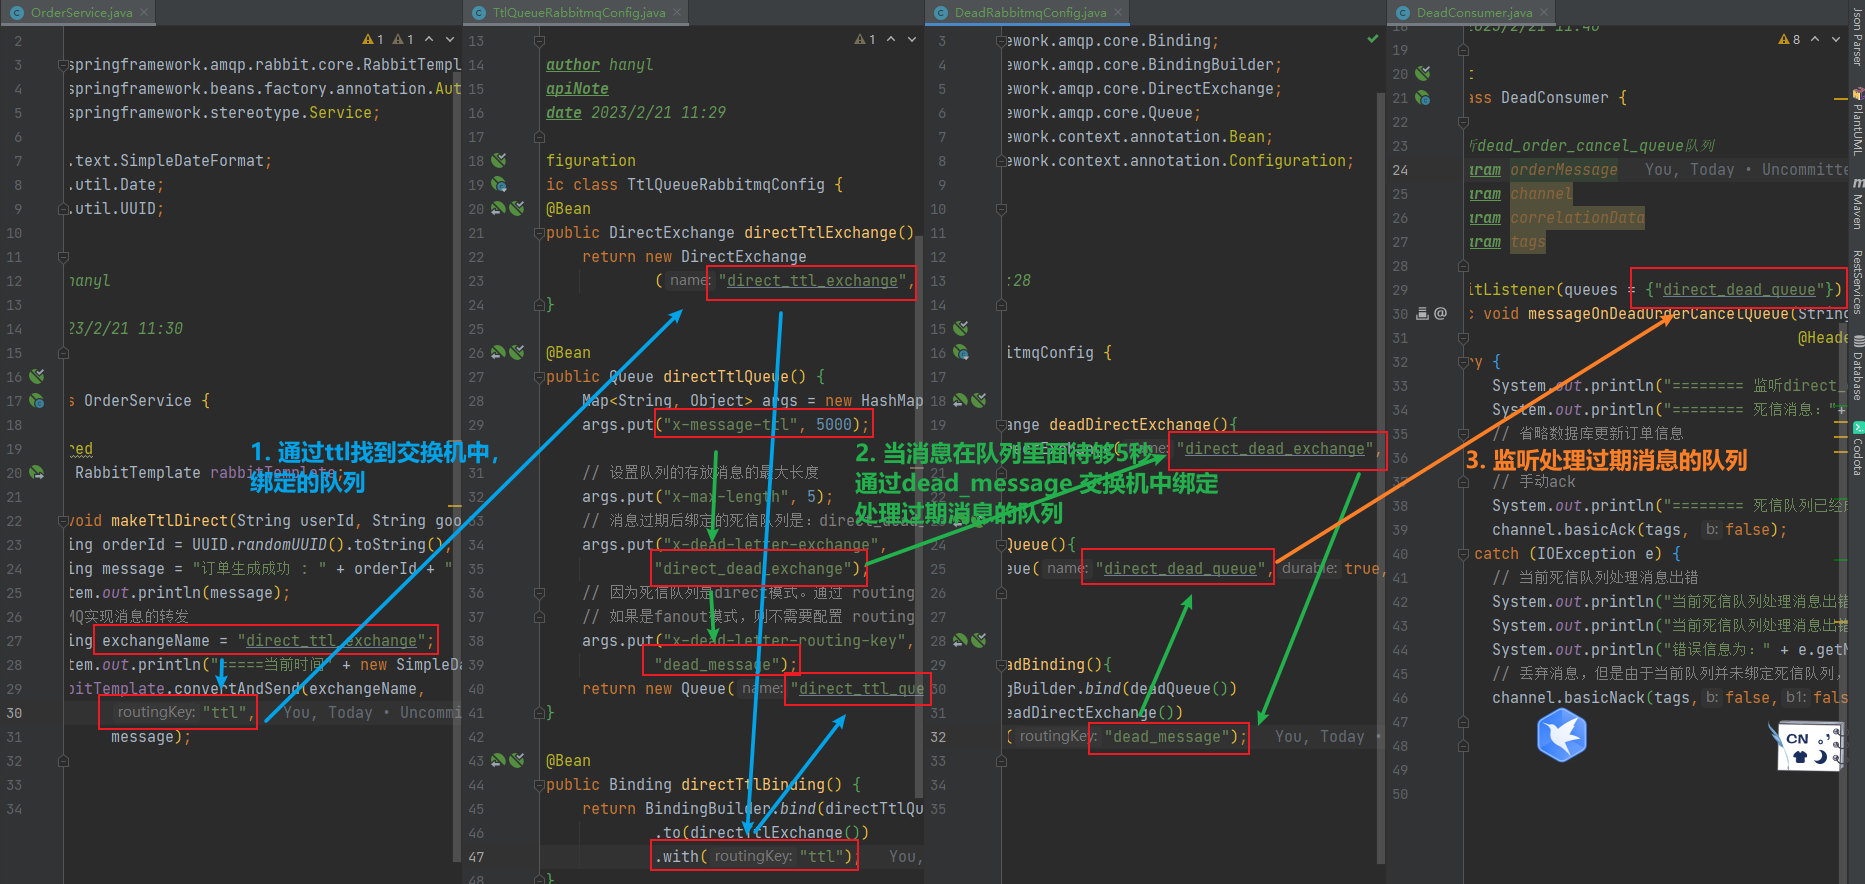Collapse imports fold marker at OrderService line 3

click(x=63, y=65)
